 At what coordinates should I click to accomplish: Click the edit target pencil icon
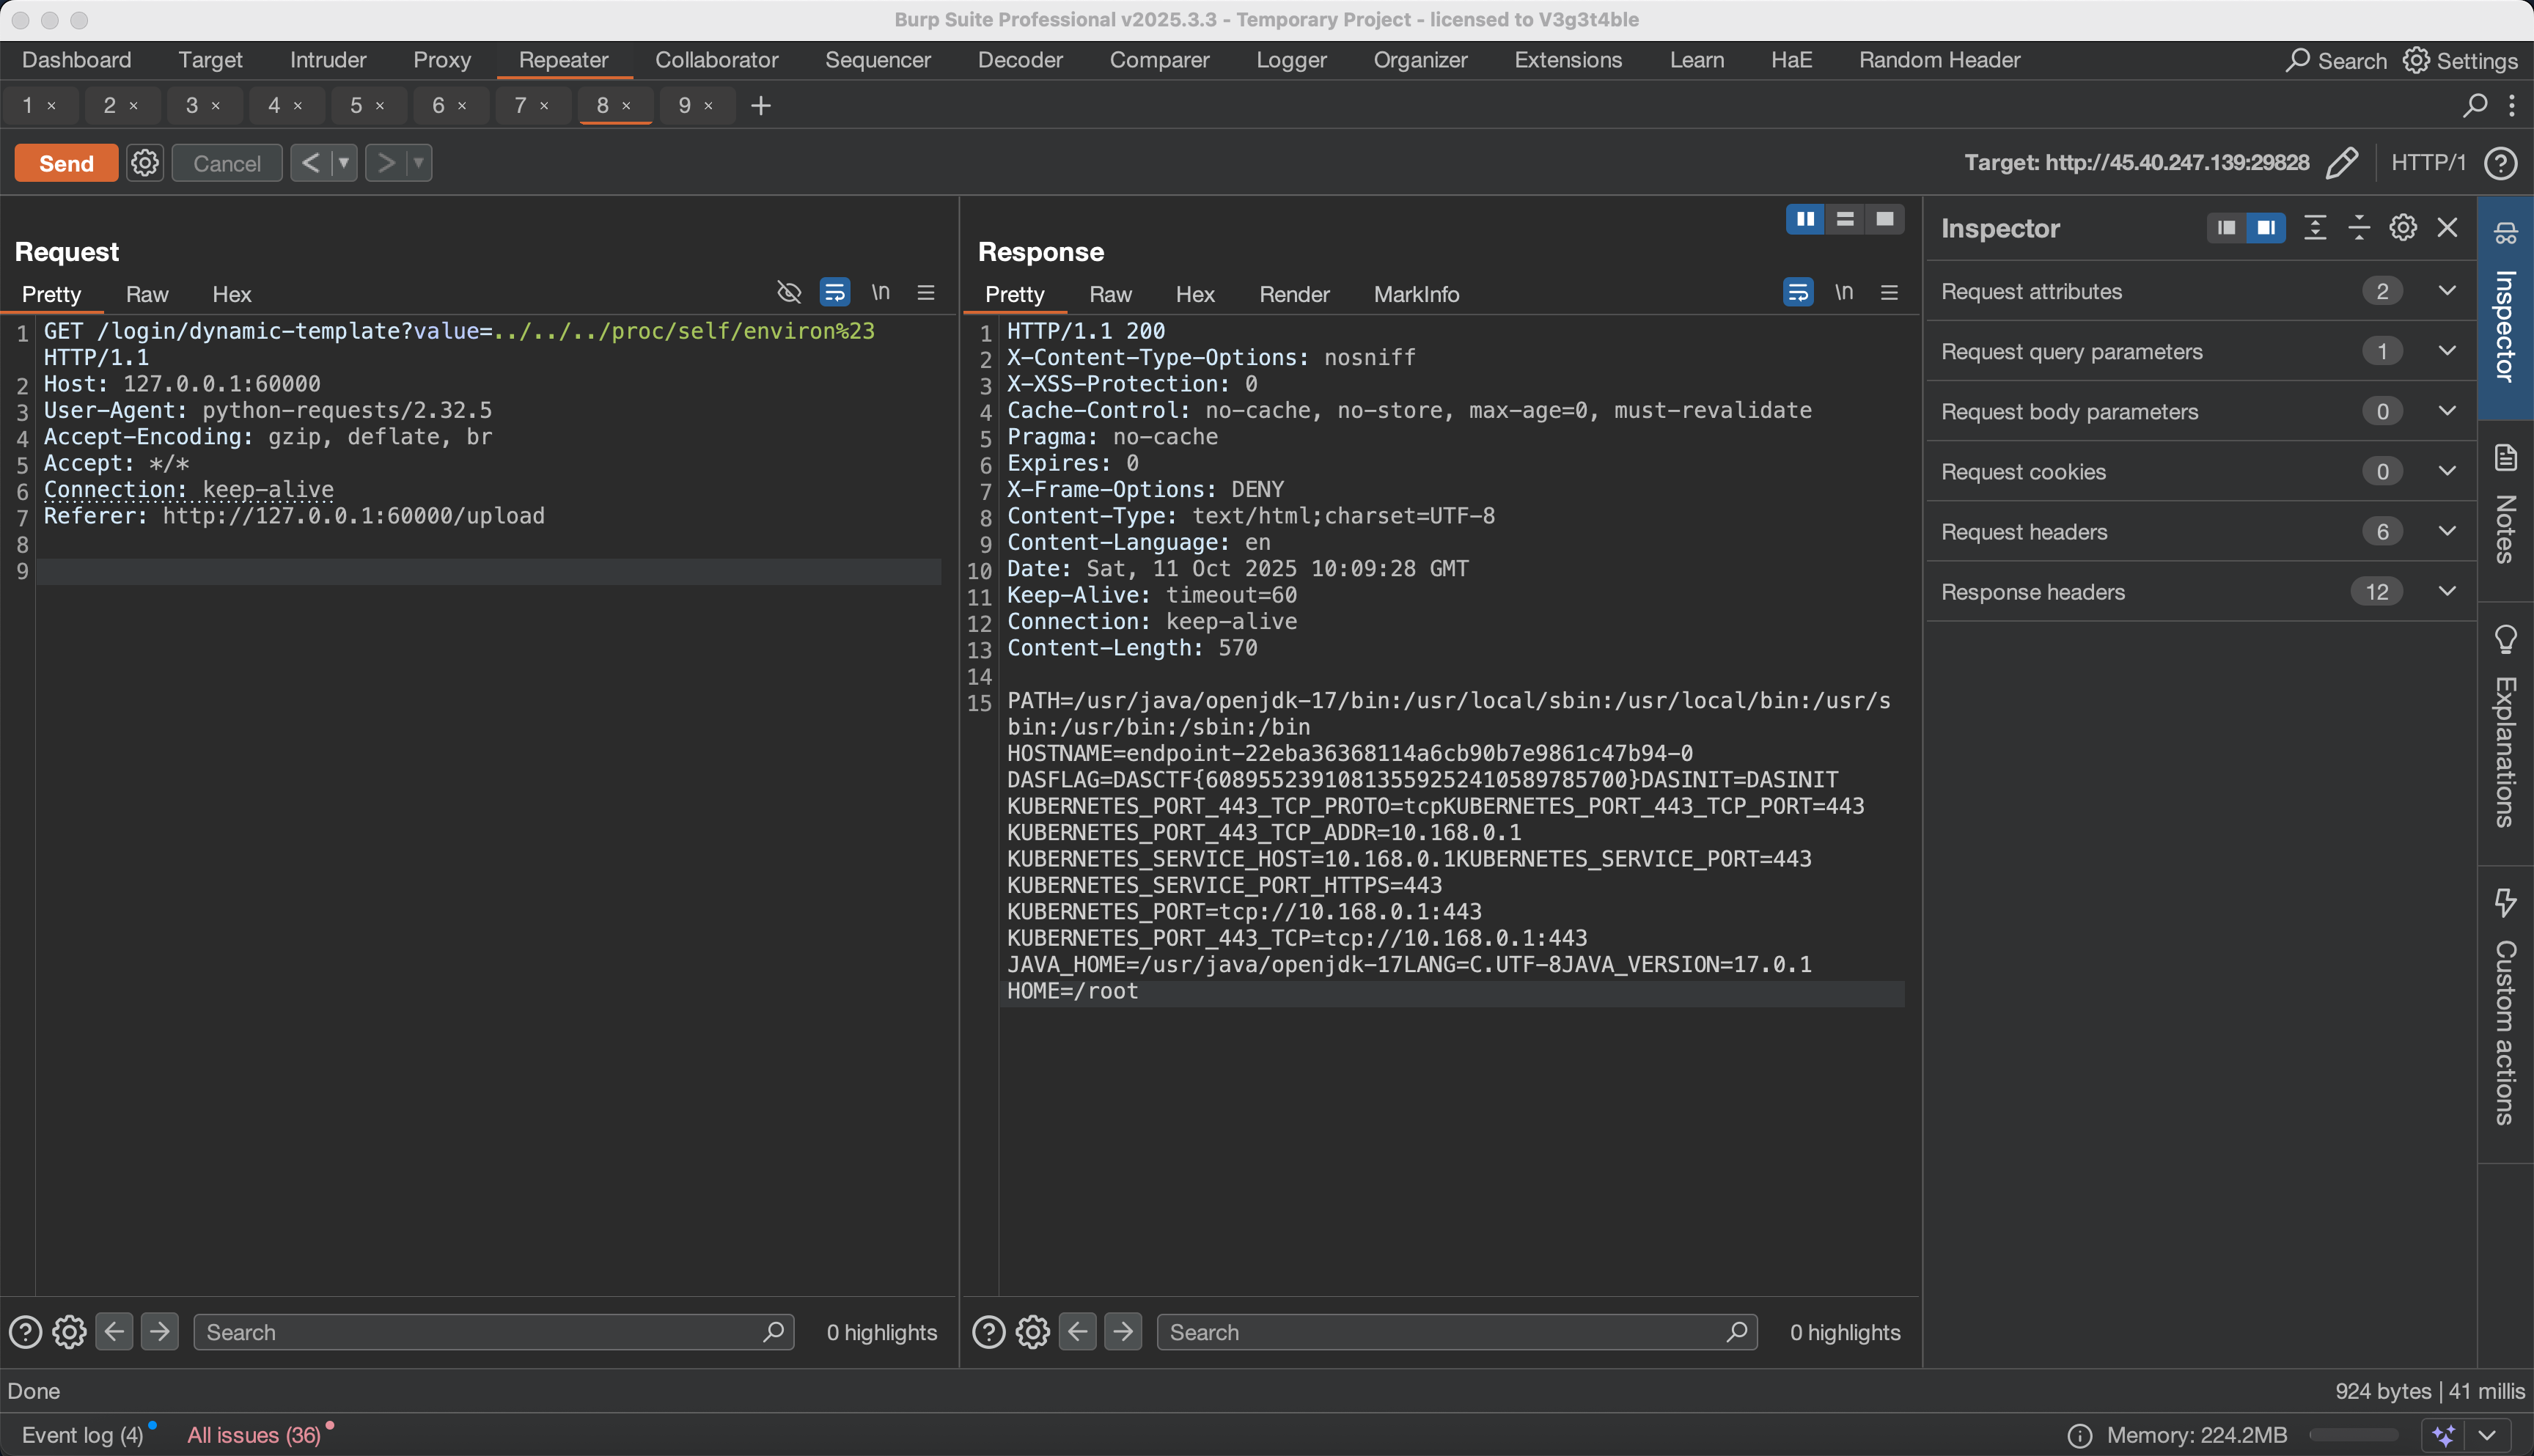point(2341,163)
